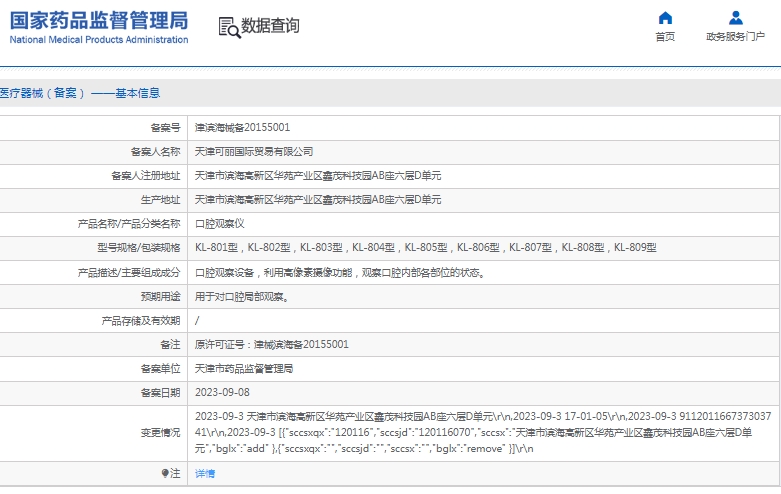The image size is (781, 494).
Task: Click the 产品描述/主要组成成分 label
Action: click(129, 273)
